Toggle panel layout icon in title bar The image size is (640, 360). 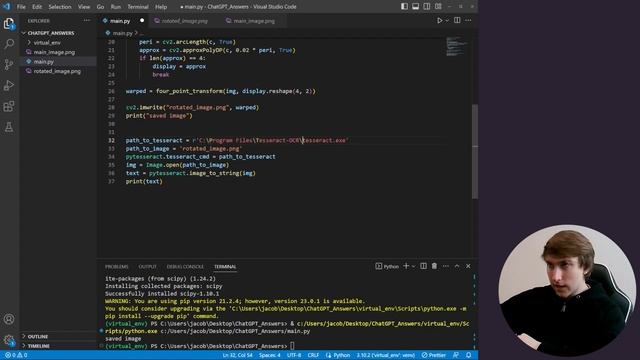point(416,7)
